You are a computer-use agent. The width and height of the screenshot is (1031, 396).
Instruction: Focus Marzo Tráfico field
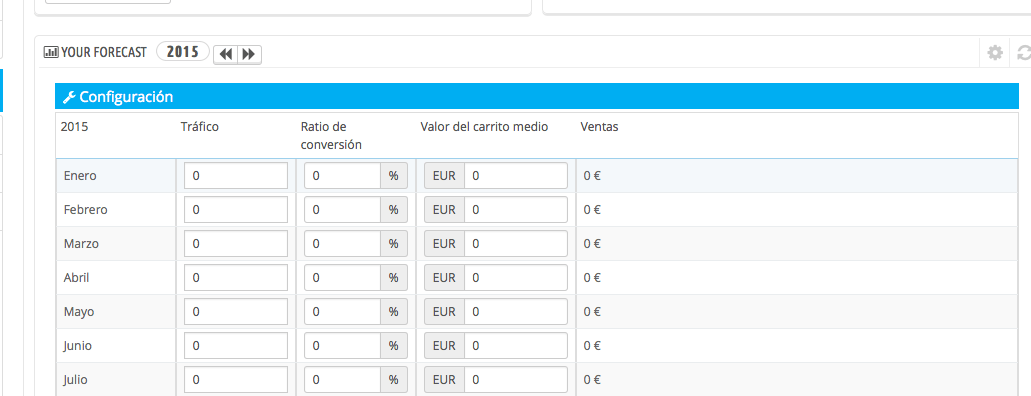[x=236, y=243]
